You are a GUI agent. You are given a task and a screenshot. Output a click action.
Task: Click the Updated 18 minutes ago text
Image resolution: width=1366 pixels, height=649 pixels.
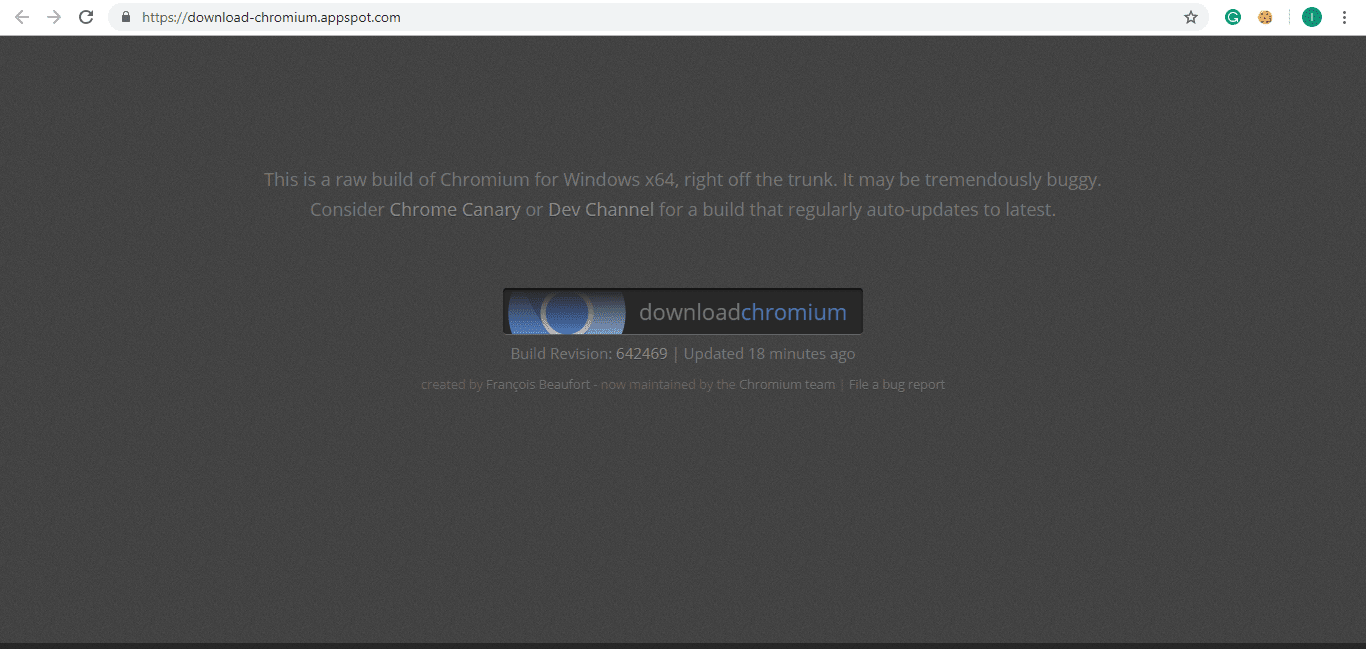770,353
